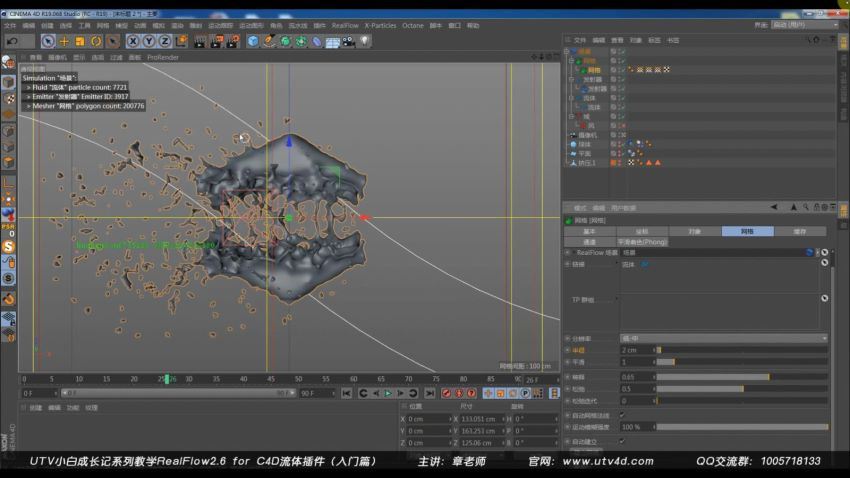Screen dimensions: 850x478
Task: Switch to the Phong attribute tab
Action: 642,242
